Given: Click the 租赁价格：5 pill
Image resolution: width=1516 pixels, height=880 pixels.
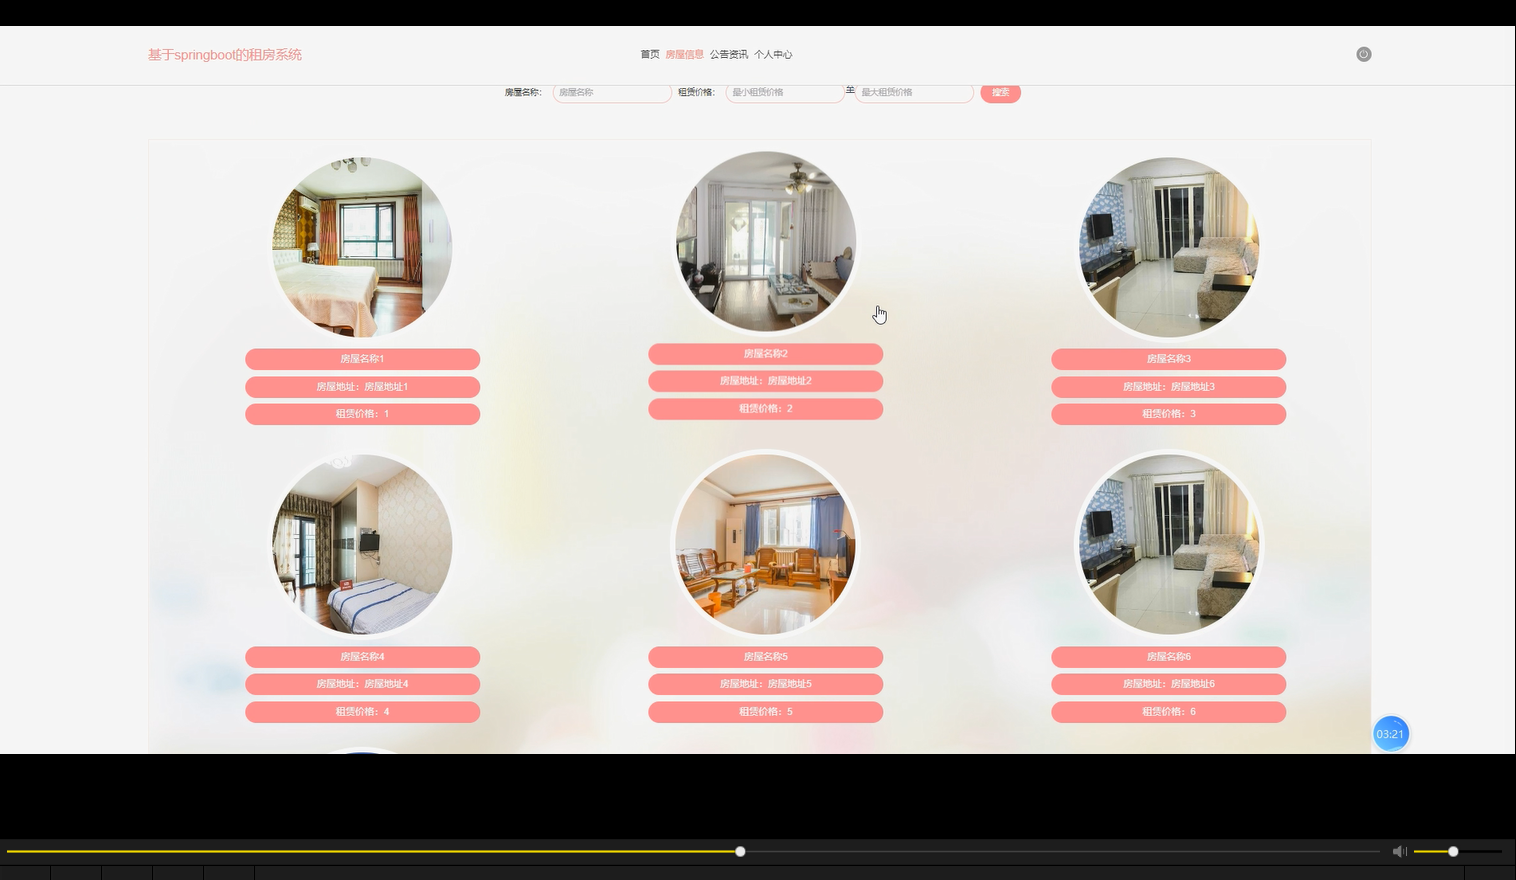Looking at the screenshot, I should tap(766, 712).
